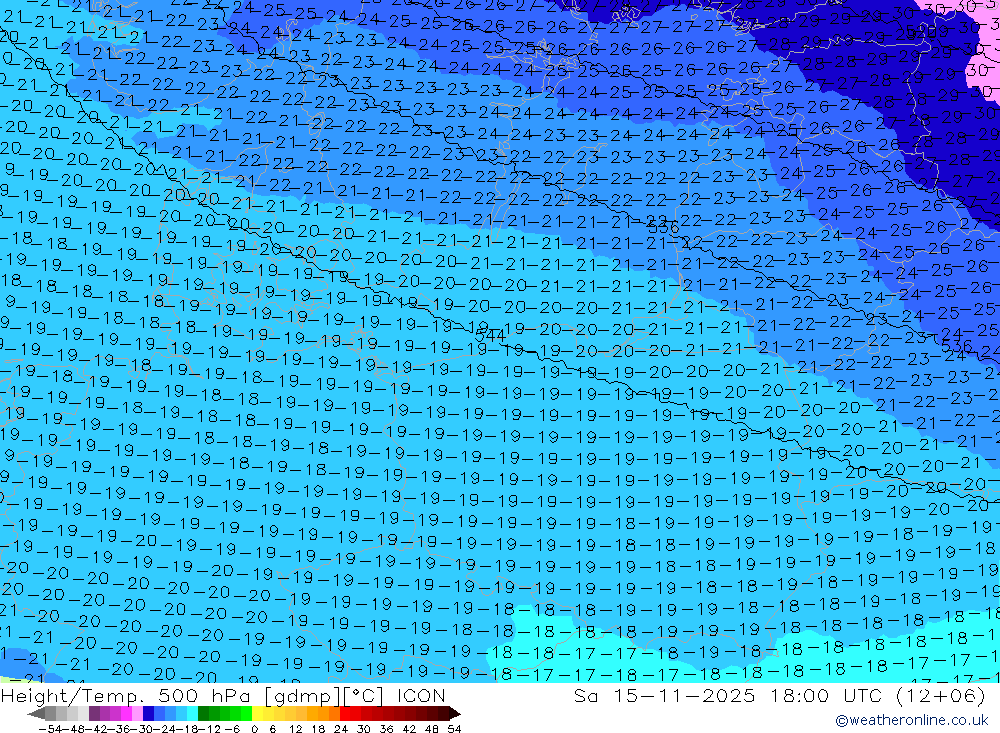Click the left grey arrow end of the color bar
This screenshot has width=1000, height=733.
pyautogui.click(x=36, y=713)
